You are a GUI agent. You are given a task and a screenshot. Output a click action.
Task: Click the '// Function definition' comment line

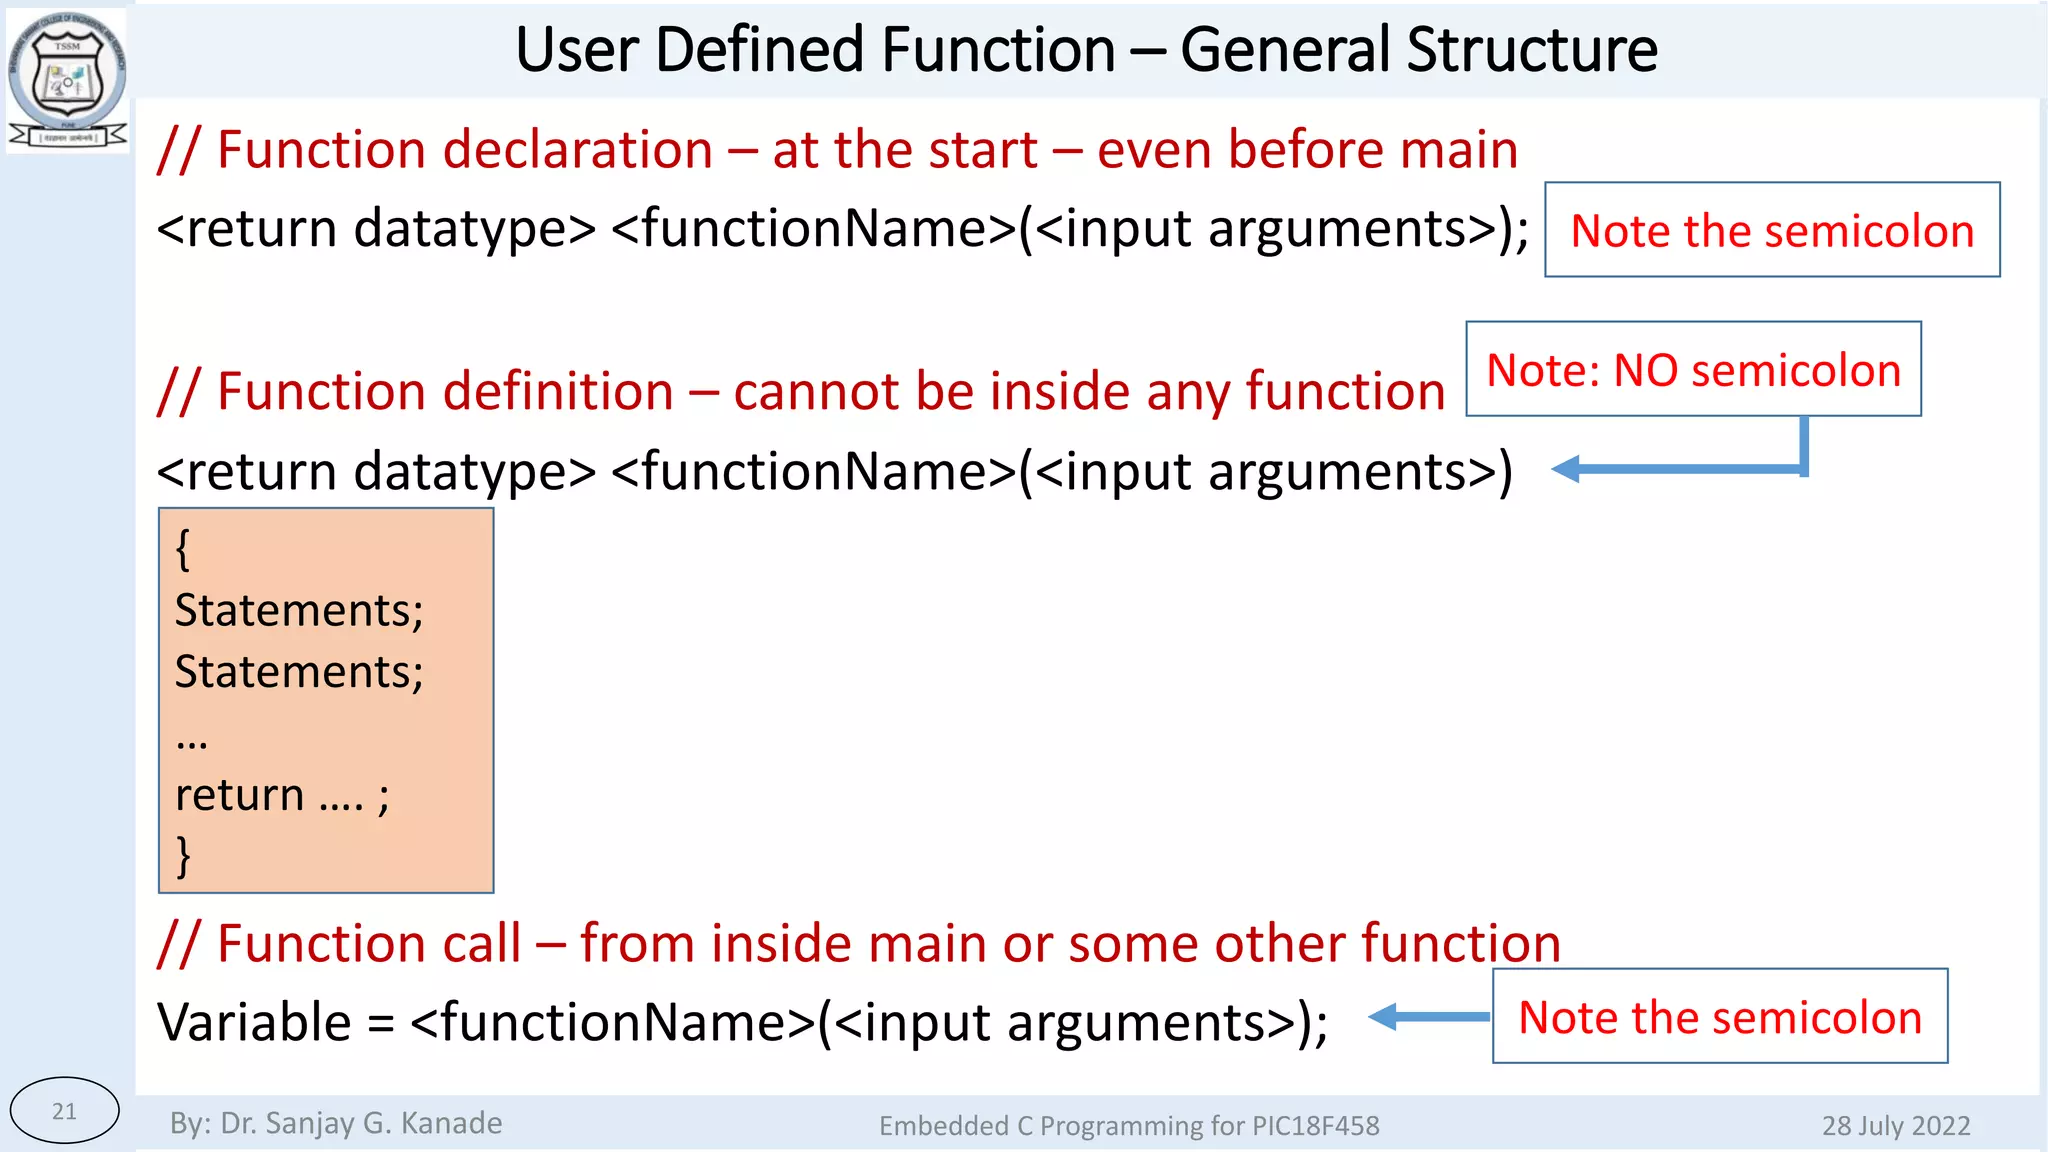point(801,391)
